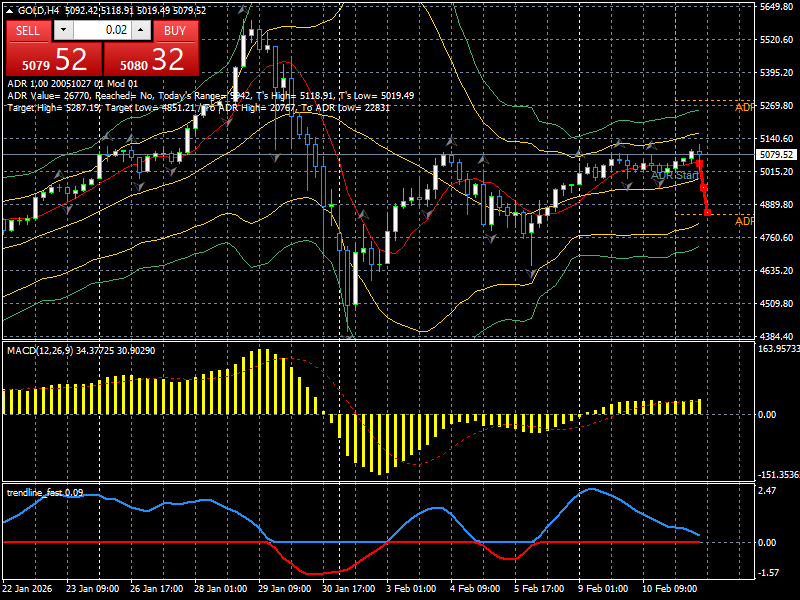The height and width of the screenshot is (600, 800).
Task: Select the orange ADR label near 5269.80 level
Action: coord(744,107)
